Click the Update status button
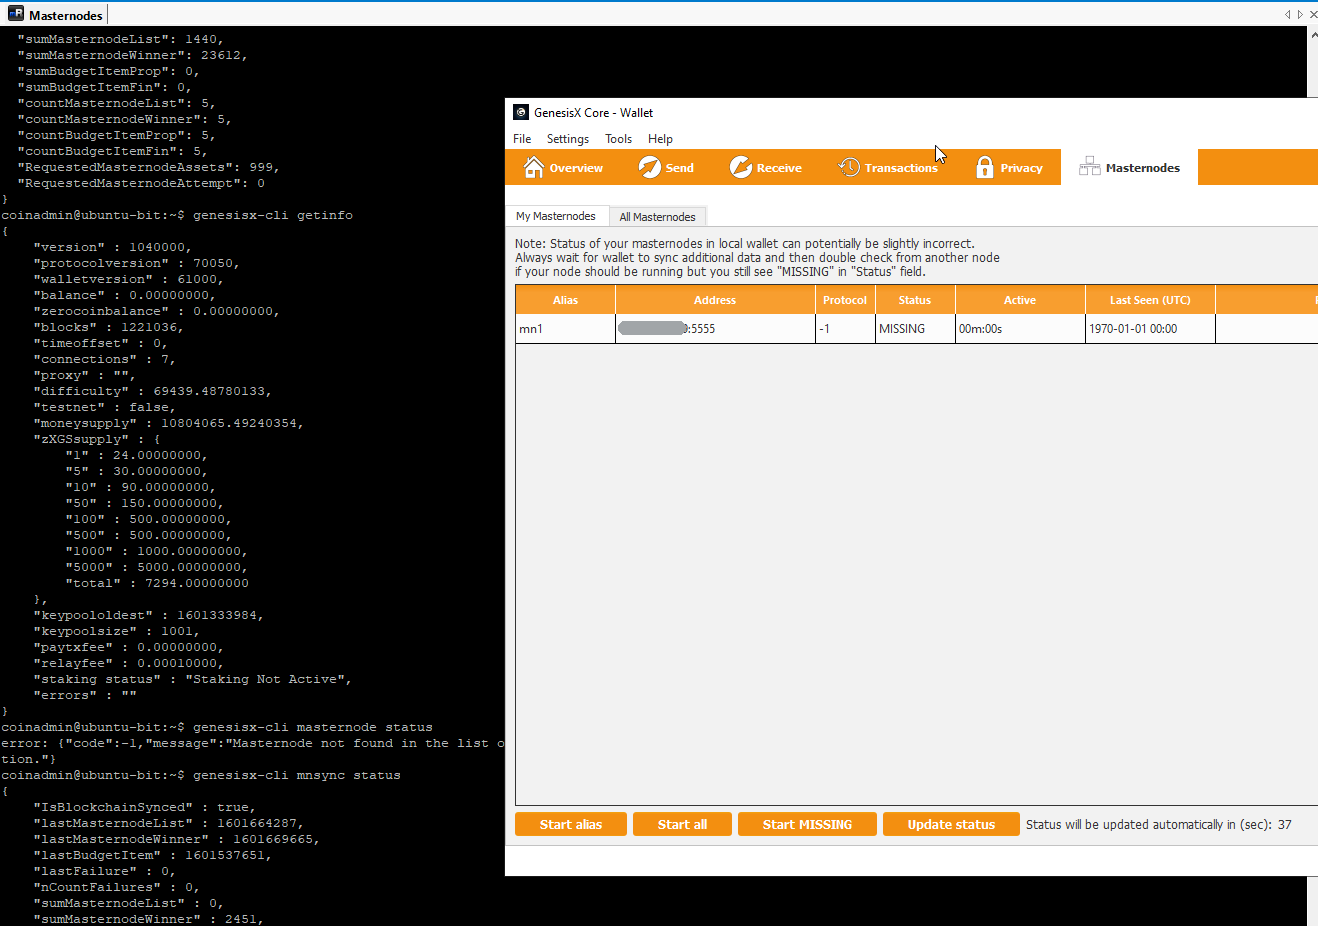Viewport: 1318px width, 926px height. click(951, 824)
